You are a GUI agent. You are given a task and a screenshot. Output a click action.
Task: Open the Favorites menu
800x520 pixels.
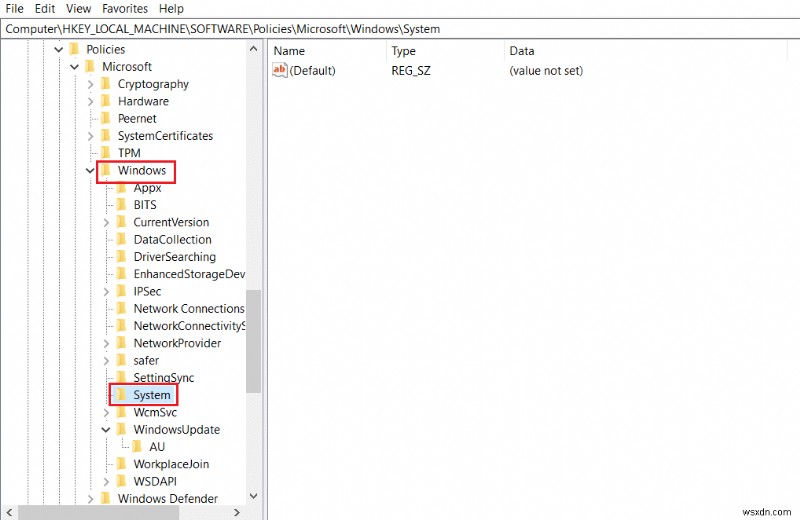pos(125,9)
